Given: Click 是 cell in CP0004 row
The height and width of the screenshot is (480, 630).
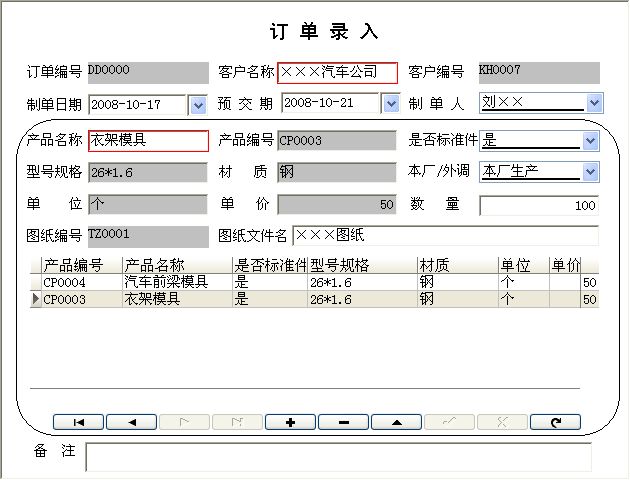Looking at the screenshot, I should [270, 282].
